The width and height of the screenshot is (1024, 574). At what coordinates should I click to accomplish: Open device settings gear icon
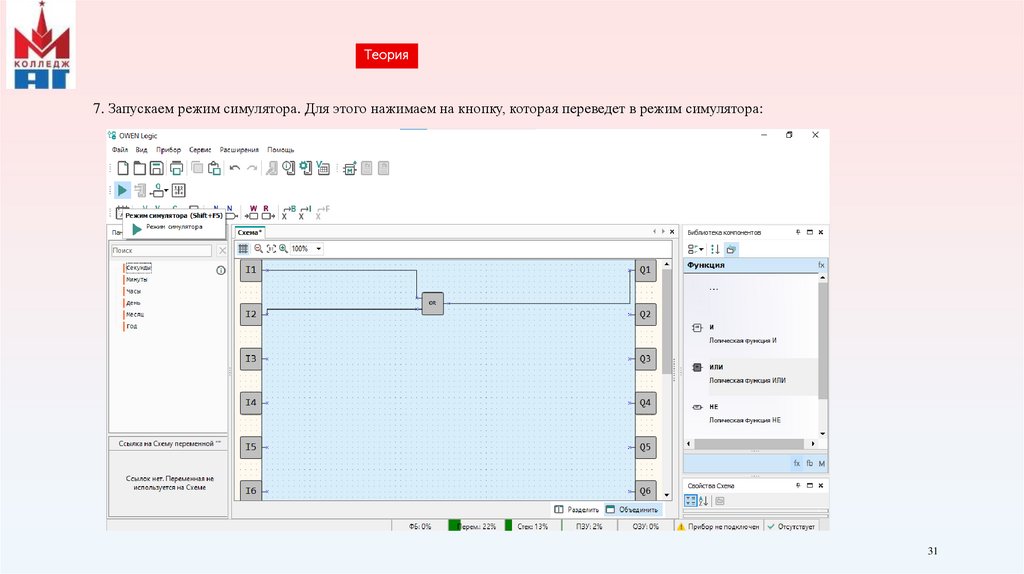(x=306, y=168)
